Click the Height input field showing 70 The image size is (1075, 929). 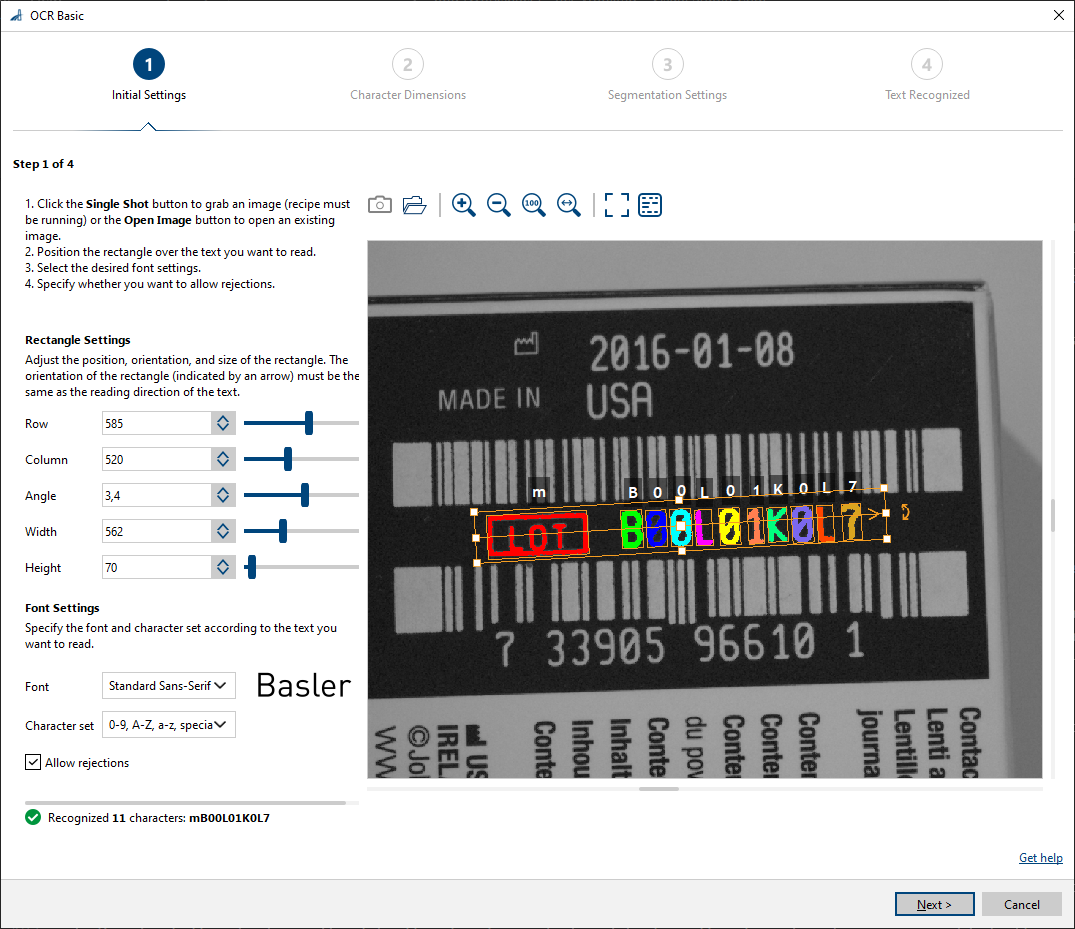coord(157,567)
